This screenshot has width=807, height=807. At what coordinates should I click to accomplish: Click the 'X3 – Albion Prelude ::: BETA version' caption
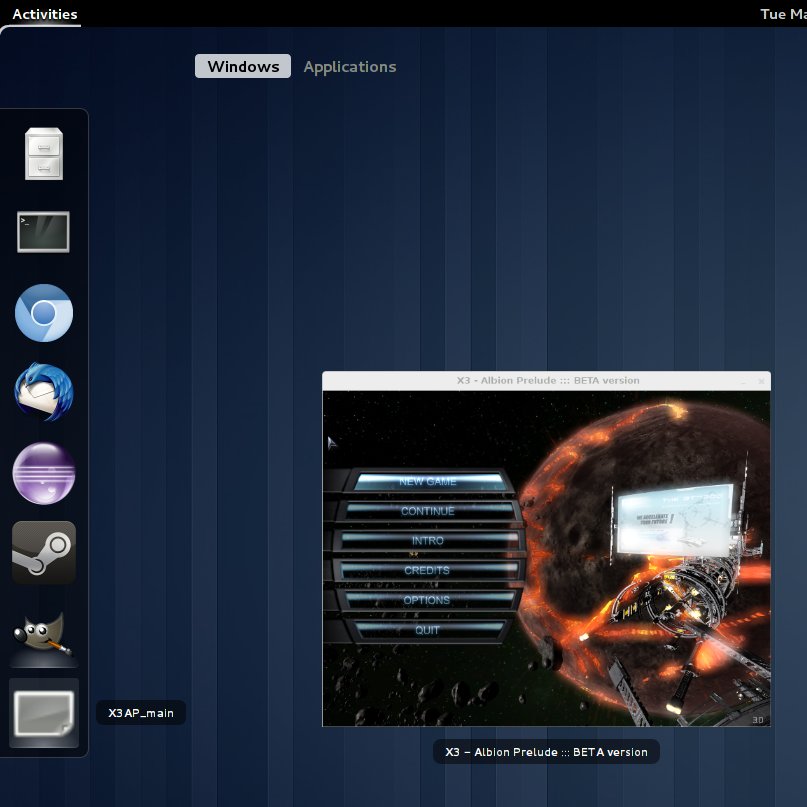click(x=546, y=752)
